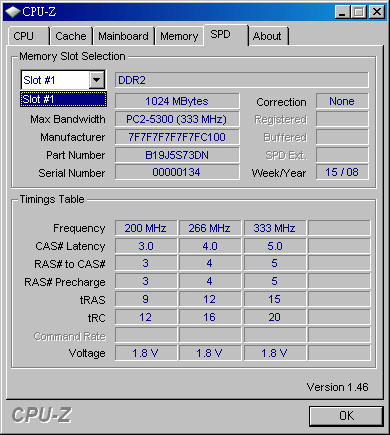Choose Slot #1 from the dropdown list

coord(63,99)
